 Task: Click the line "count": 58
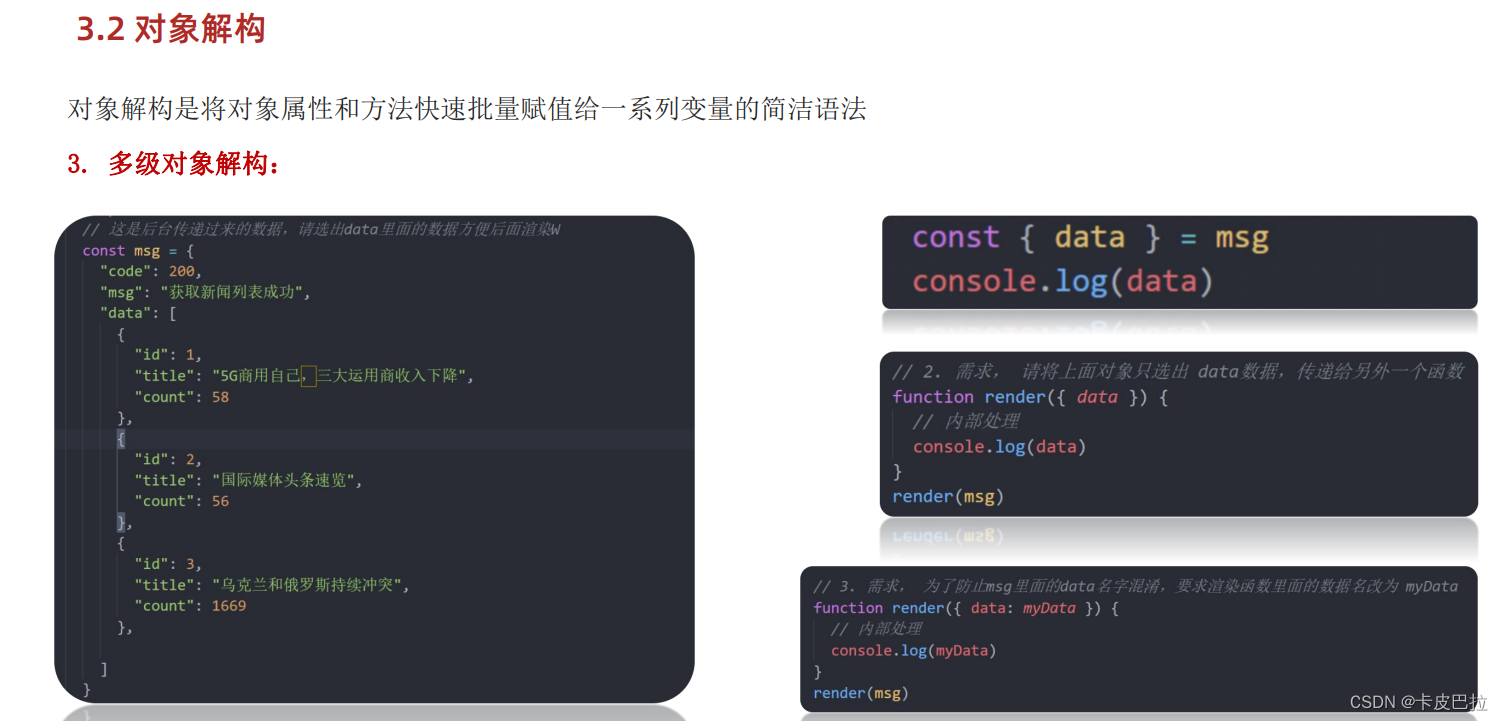tap(181, 397)
